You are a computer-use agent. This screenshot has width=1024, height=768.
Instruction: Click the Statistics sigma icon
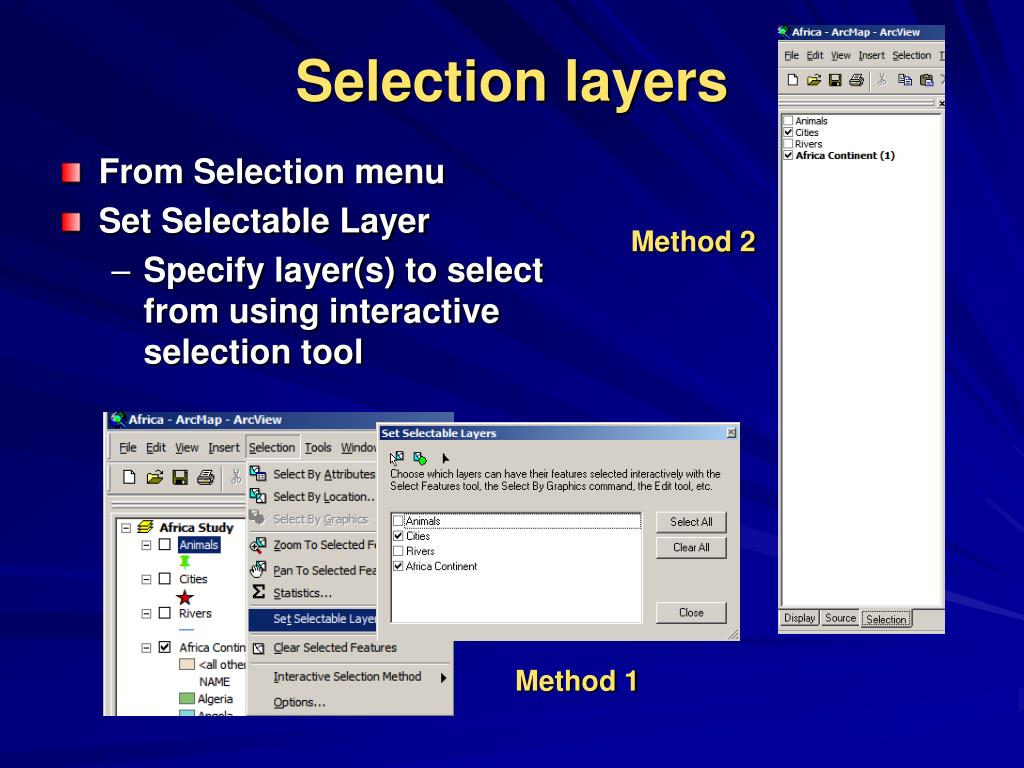(259, 592)
